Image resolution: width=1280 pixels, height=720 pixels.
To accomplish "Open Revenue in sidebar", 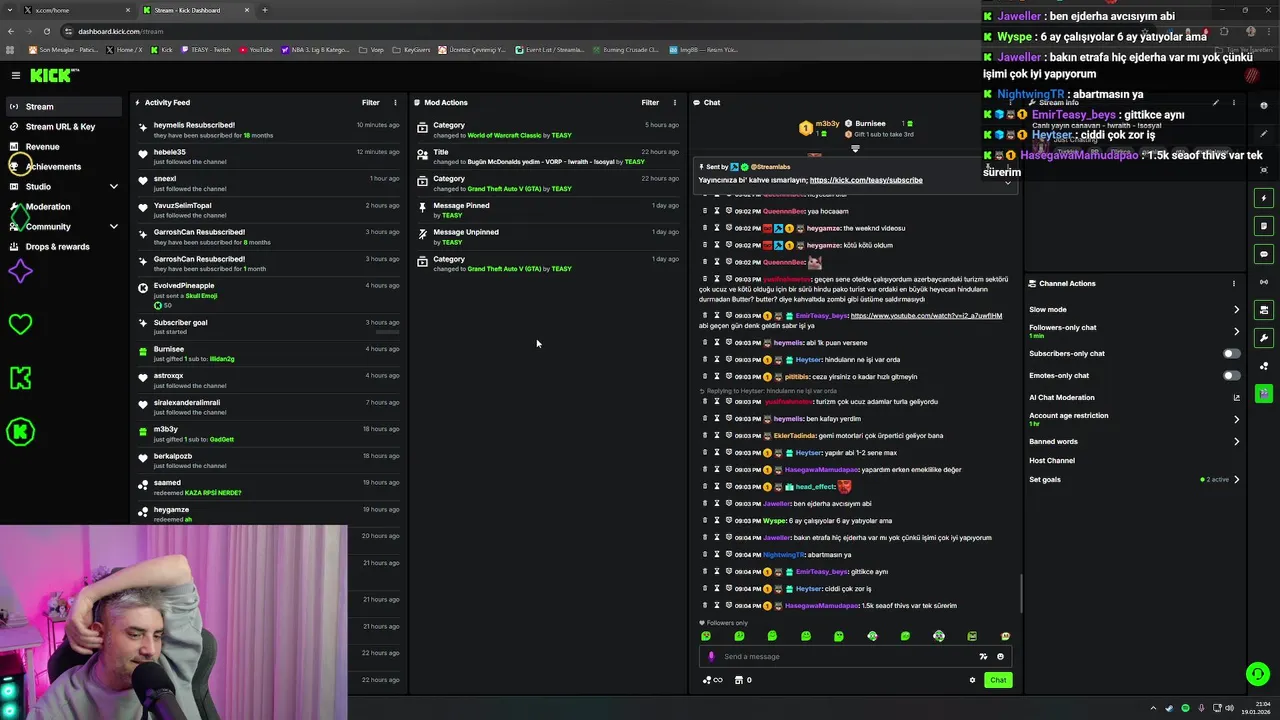I will point(62,146).
